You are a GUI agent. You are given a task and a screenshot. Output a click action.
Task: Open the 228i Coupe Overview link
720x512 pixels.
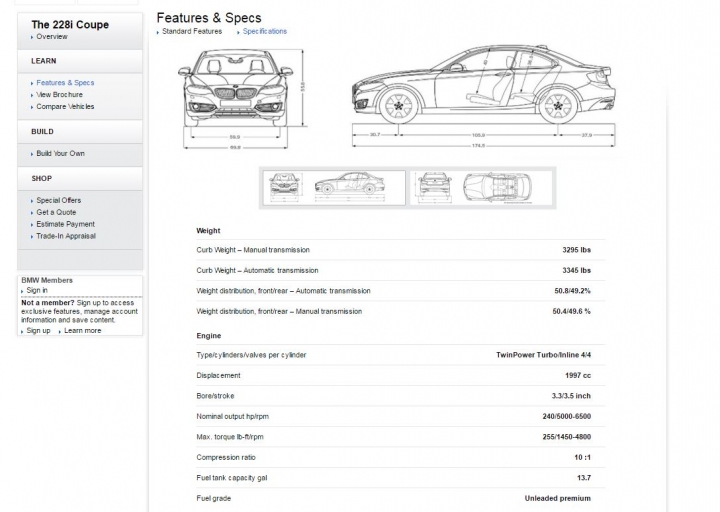coord(51,37)
